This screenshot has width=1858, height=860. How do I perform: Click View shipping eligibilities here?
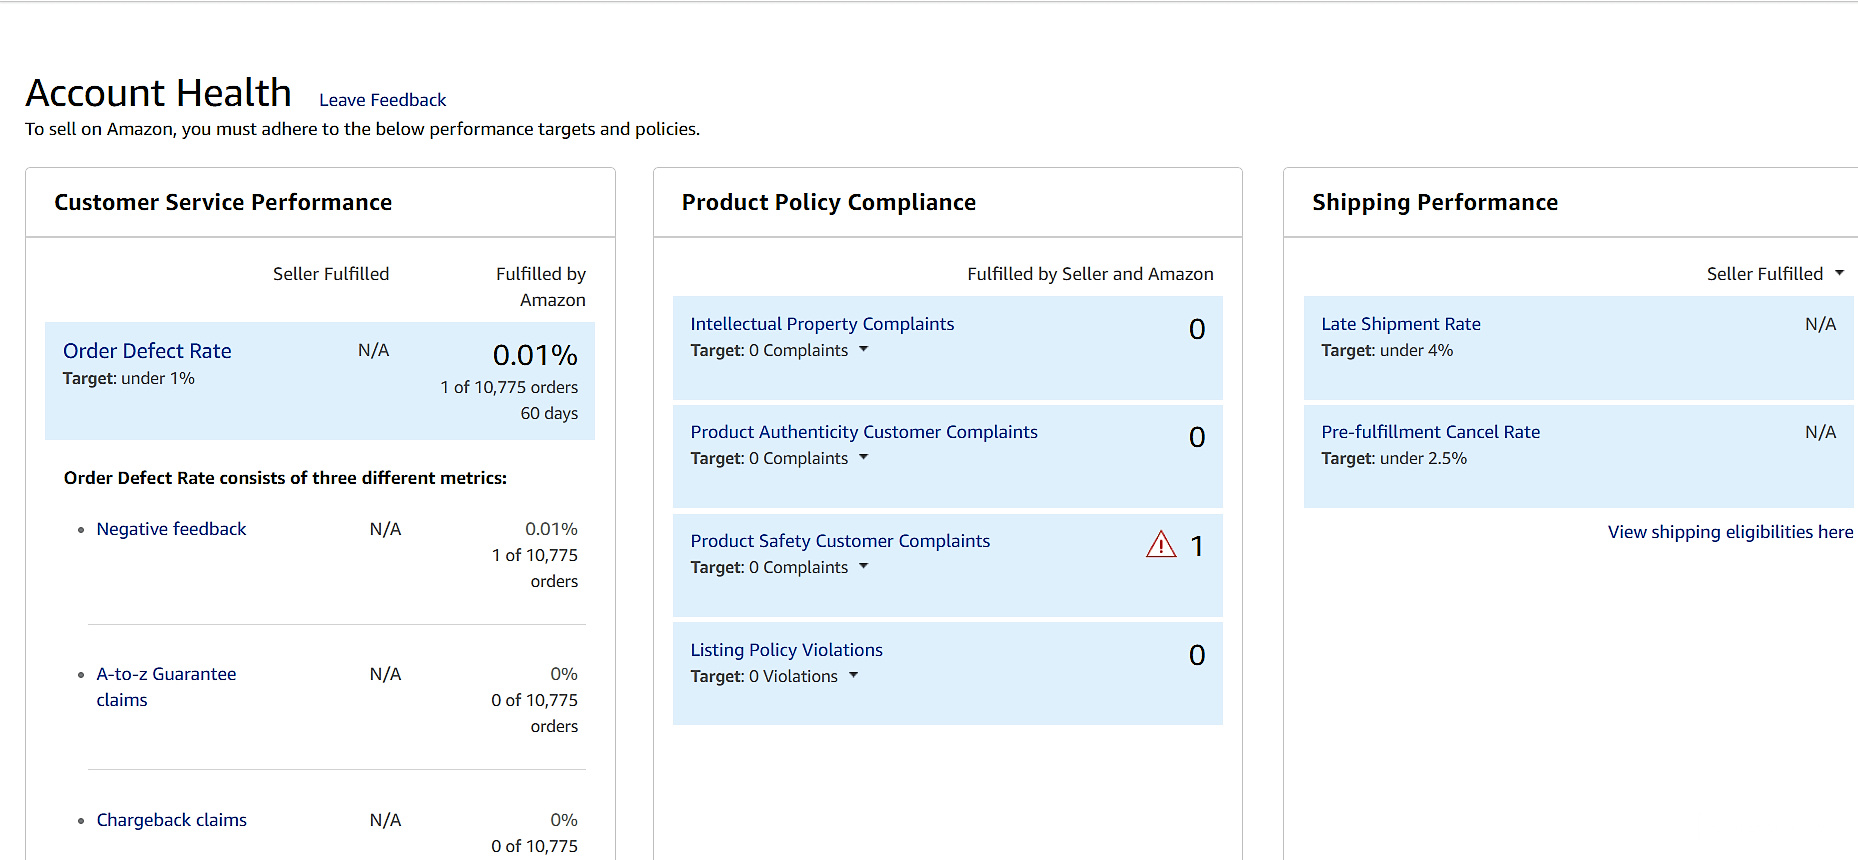pyautogui.click(x=1729, y=532)
